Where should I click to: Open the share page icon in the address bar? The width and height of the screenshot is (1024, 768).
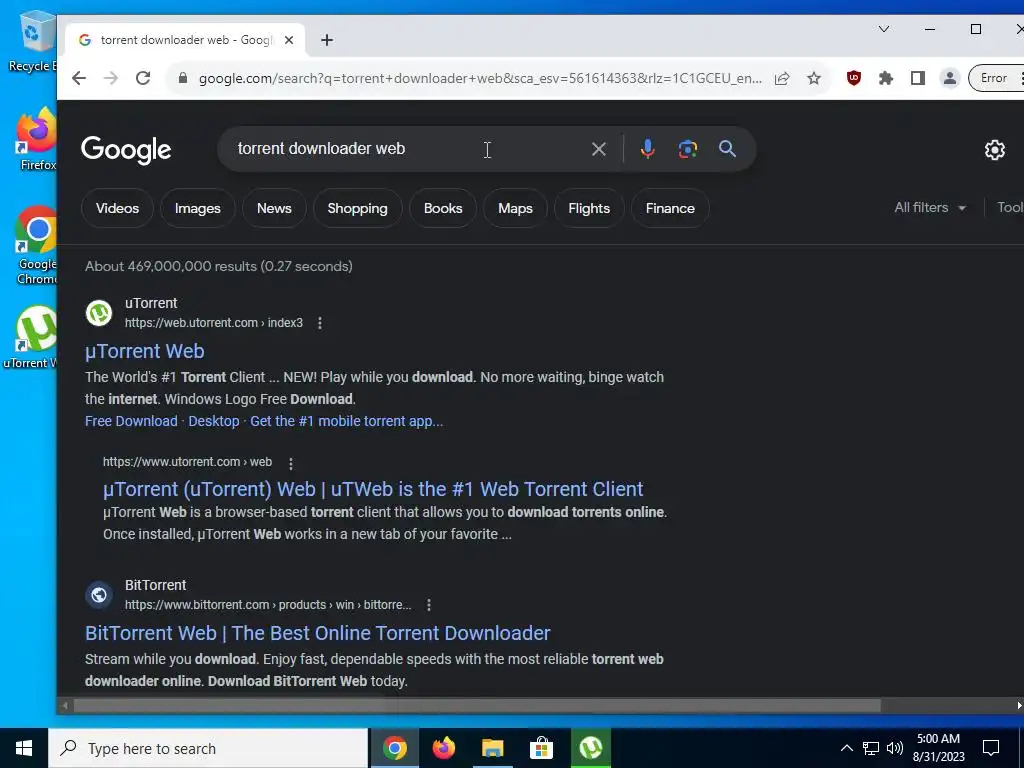pyautogui.click(x=782, y=78)
